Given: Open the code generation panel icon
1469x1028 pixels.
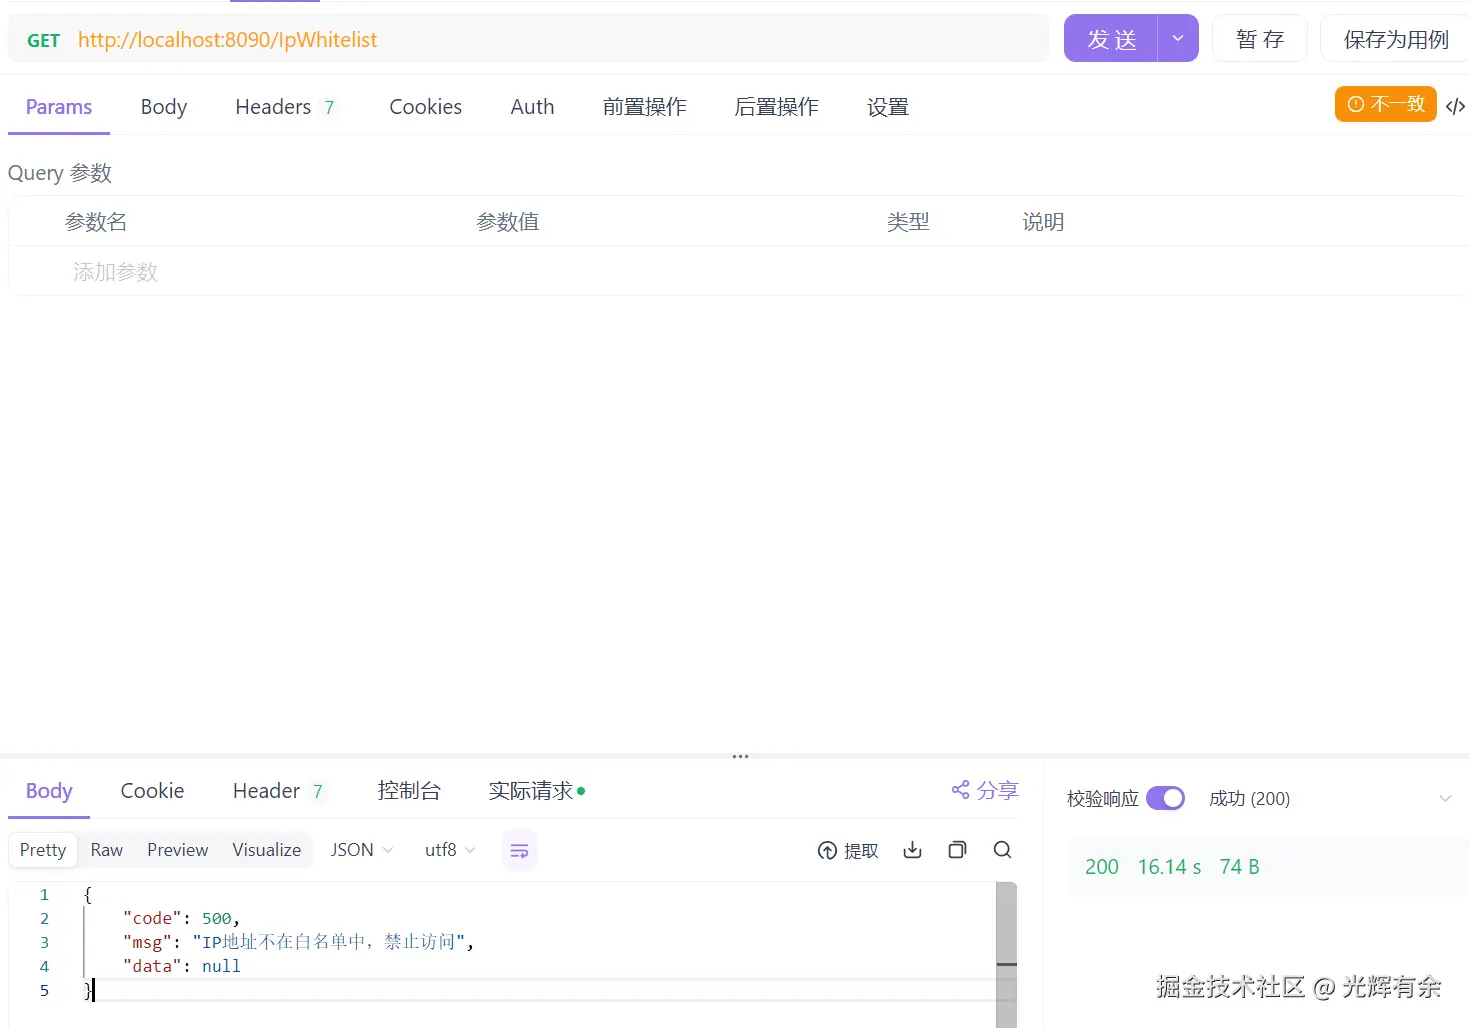Looking at the screenshot, I should pyautogui.click(x=1456, y=105).
